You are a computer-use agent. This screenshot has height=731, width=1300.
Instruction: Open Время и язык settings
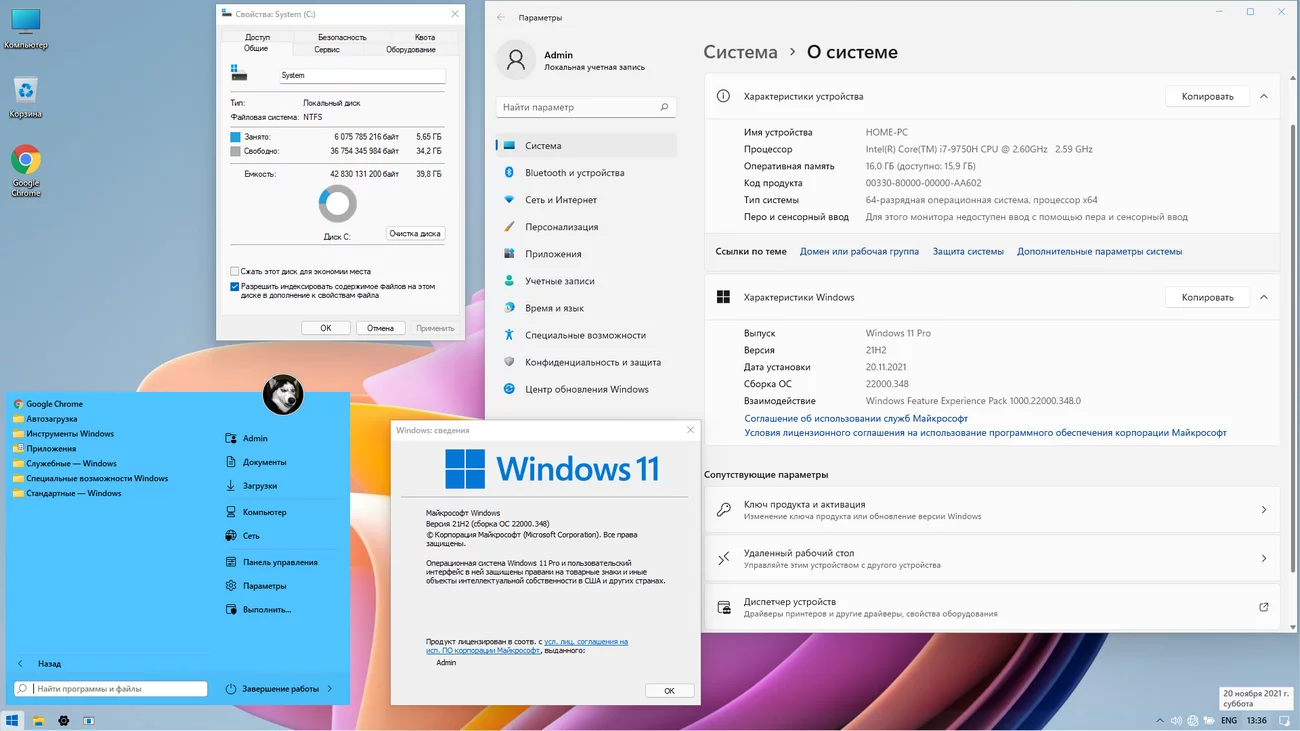pos(586,308)
